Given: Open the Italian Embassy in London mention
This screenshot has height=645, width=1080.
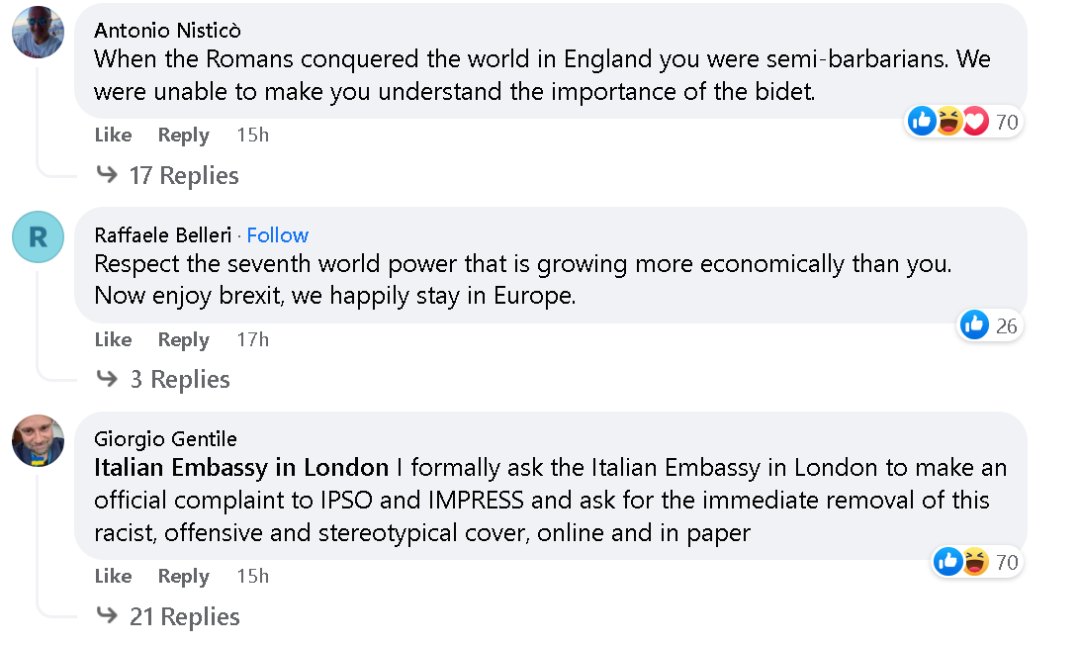Looking at the screenshot, I should pyautogui.click(x=241, y=467).
